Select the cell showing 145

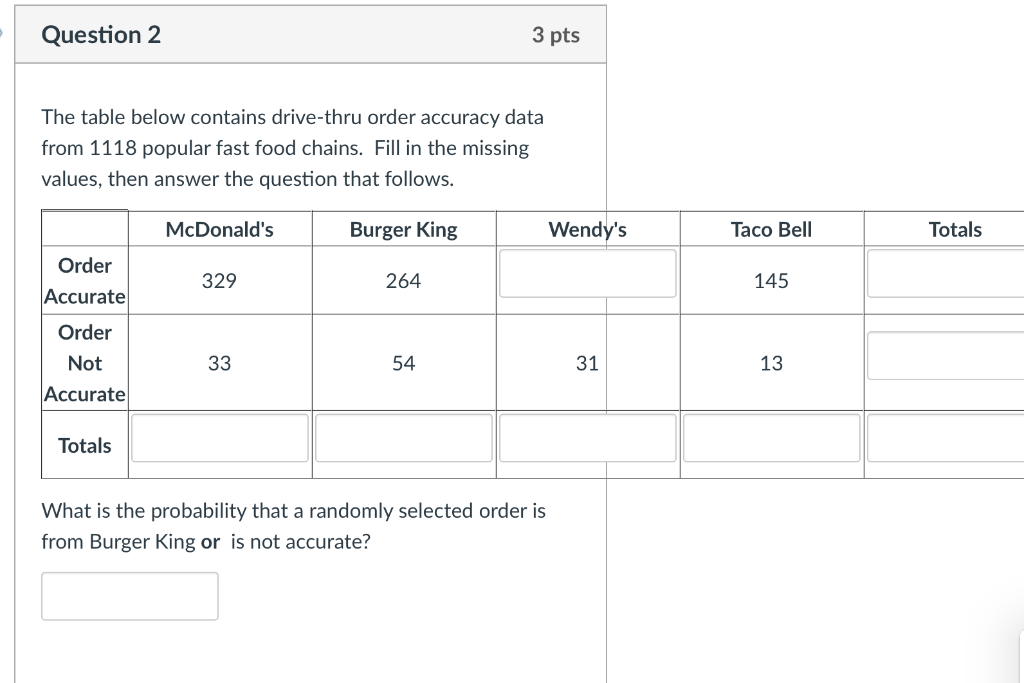tap(771, 281)
